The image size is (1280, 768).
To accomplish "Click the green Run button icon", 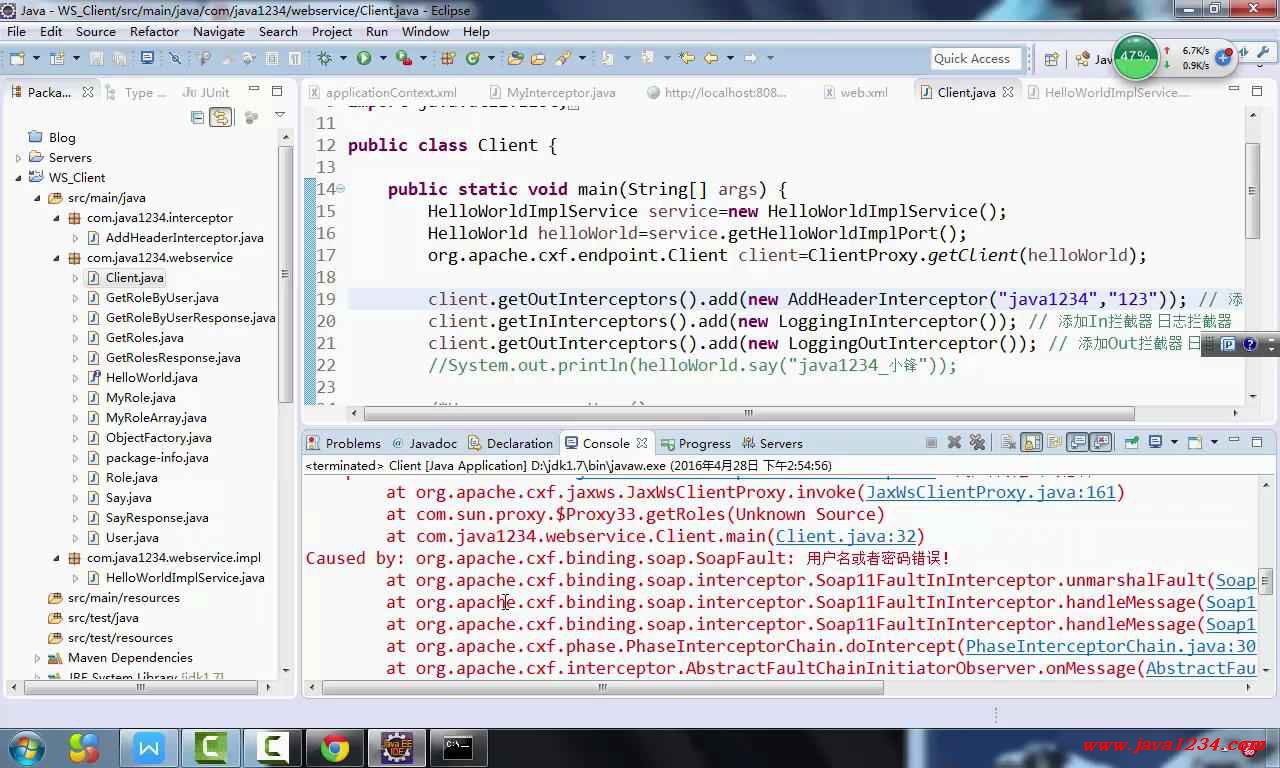I will pyautogui.click(x=364, y=59).
